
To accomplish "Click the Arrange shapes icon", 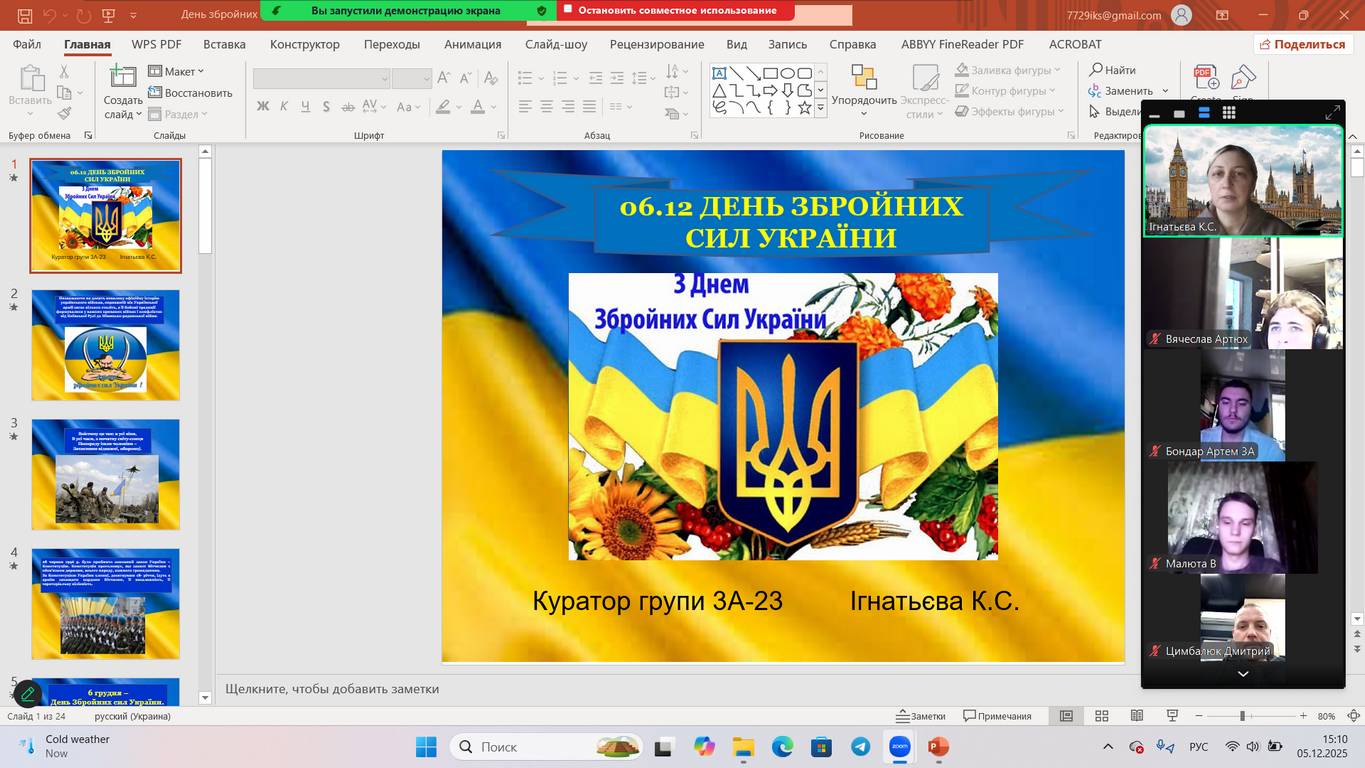I will [x=863, y=78].
